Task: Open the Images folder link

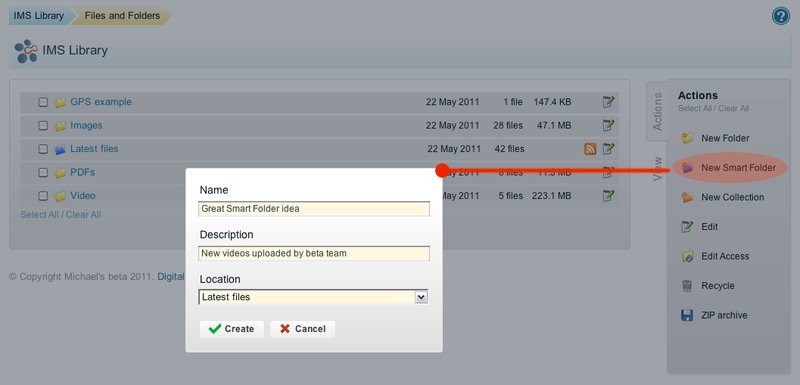Action: click(86, 125)
